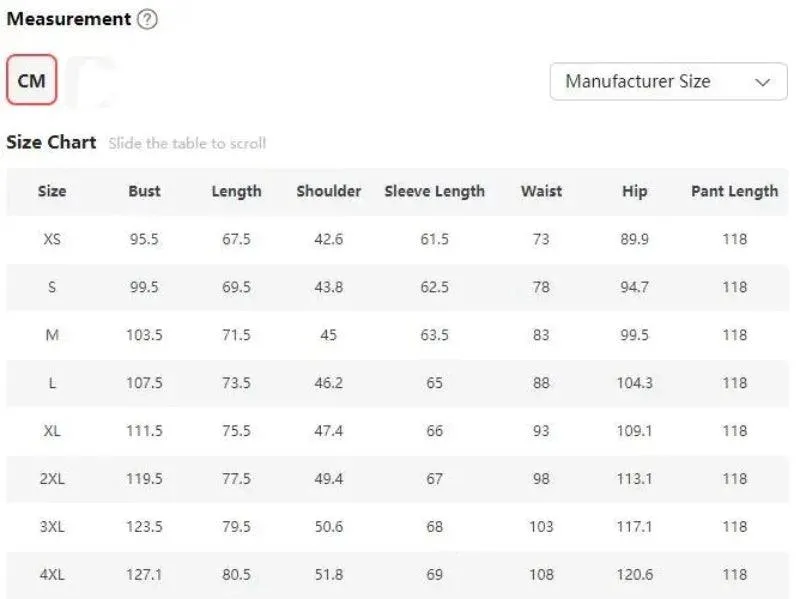The width and height of the screenshot is (800, 599).
Task: Click the Bust column header
Action: tap(144, 191)
